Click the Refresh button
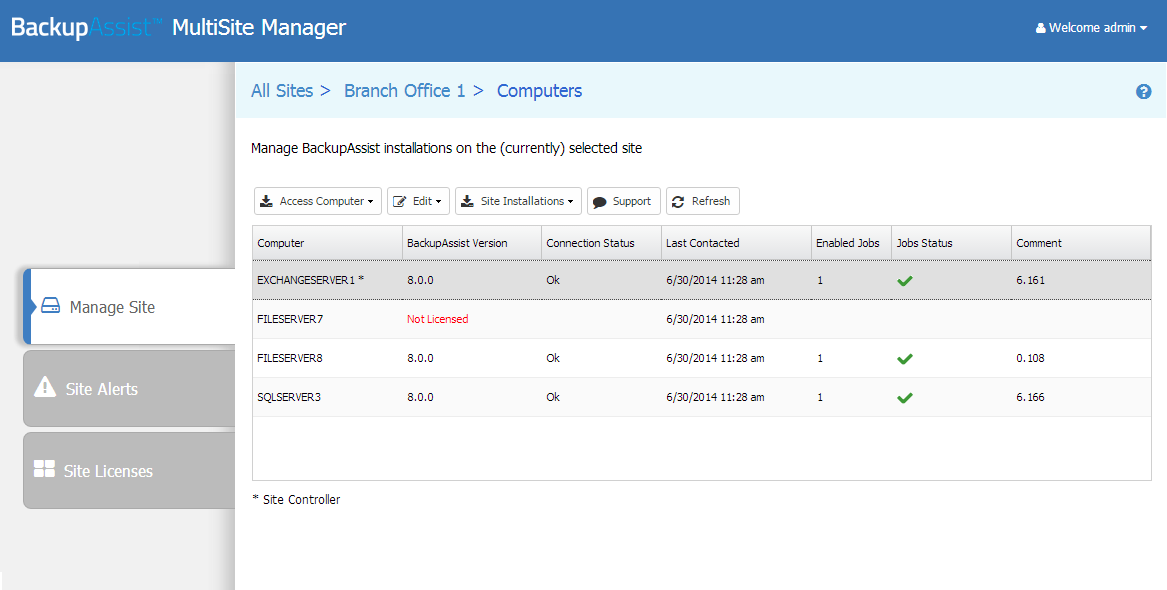Screen dimensions: 1167x590 pyautogui.click(x=703, y=201)
